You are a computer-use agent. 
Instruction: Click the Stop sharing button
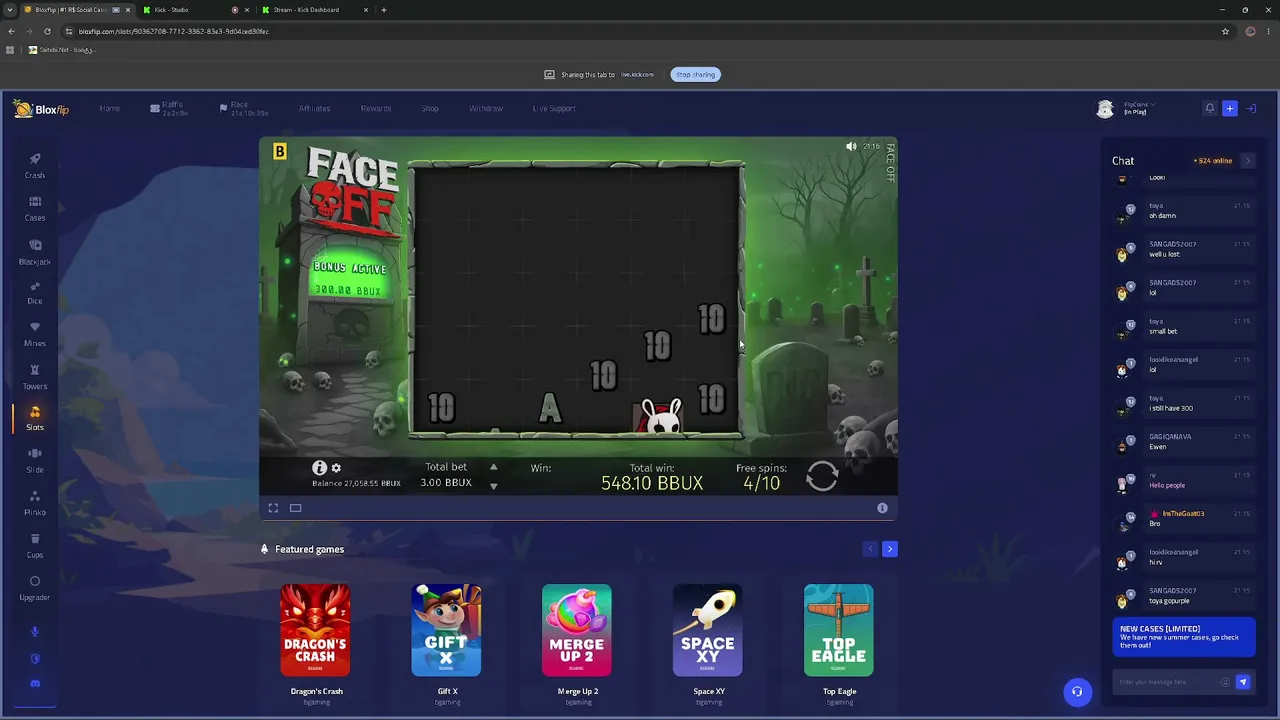(x=695, y=74)
